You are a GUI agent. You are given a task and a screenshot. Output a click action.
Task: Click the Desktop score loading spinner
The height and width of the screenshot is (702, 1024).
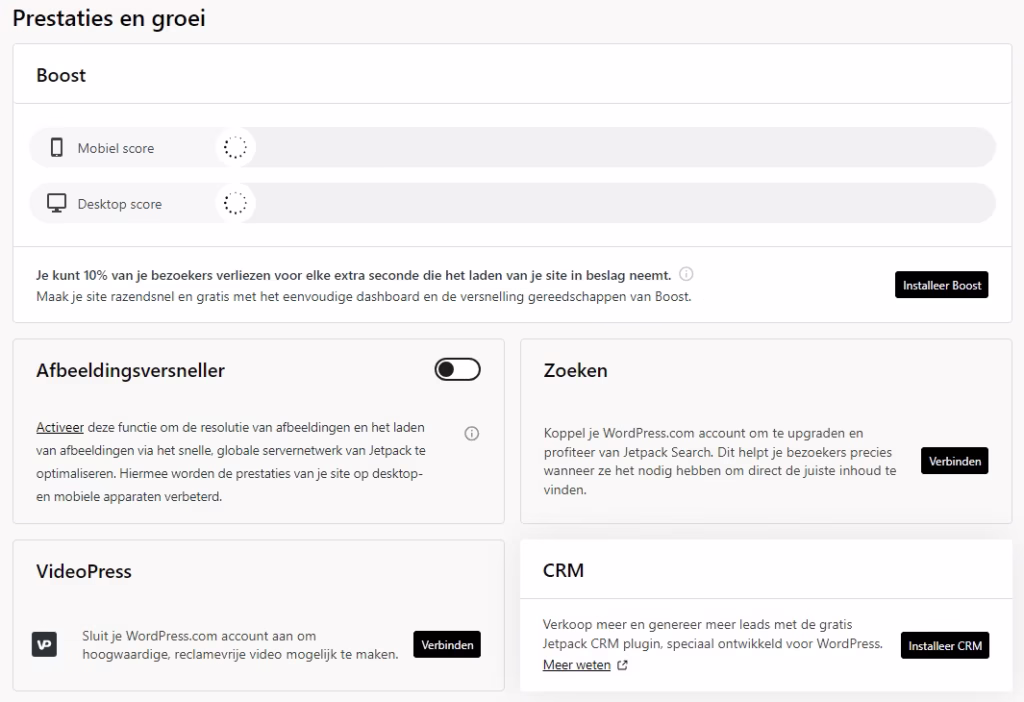point(234,203)
